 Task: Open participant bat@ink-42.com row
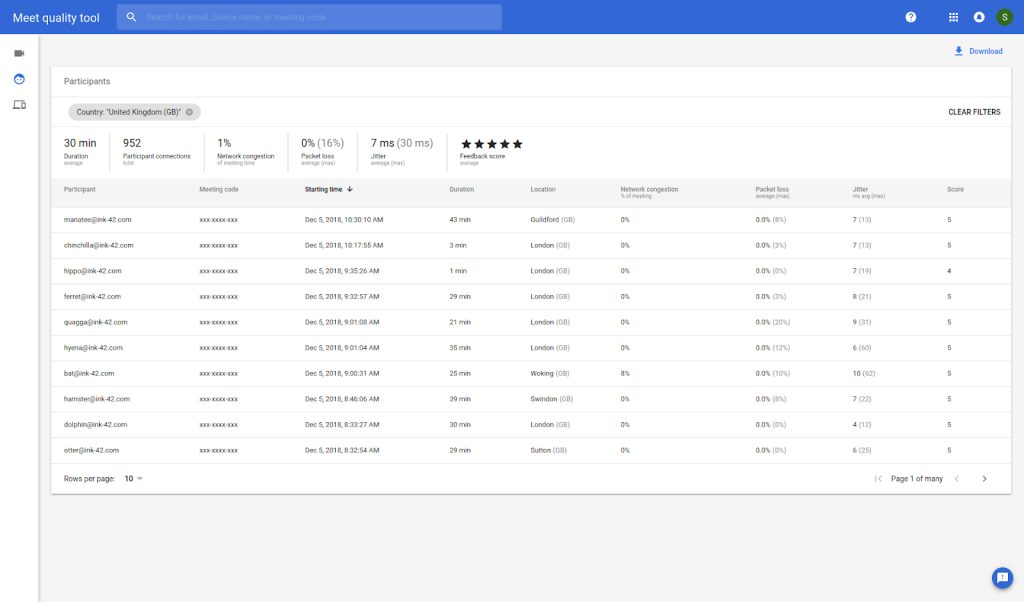pos(89,373)
